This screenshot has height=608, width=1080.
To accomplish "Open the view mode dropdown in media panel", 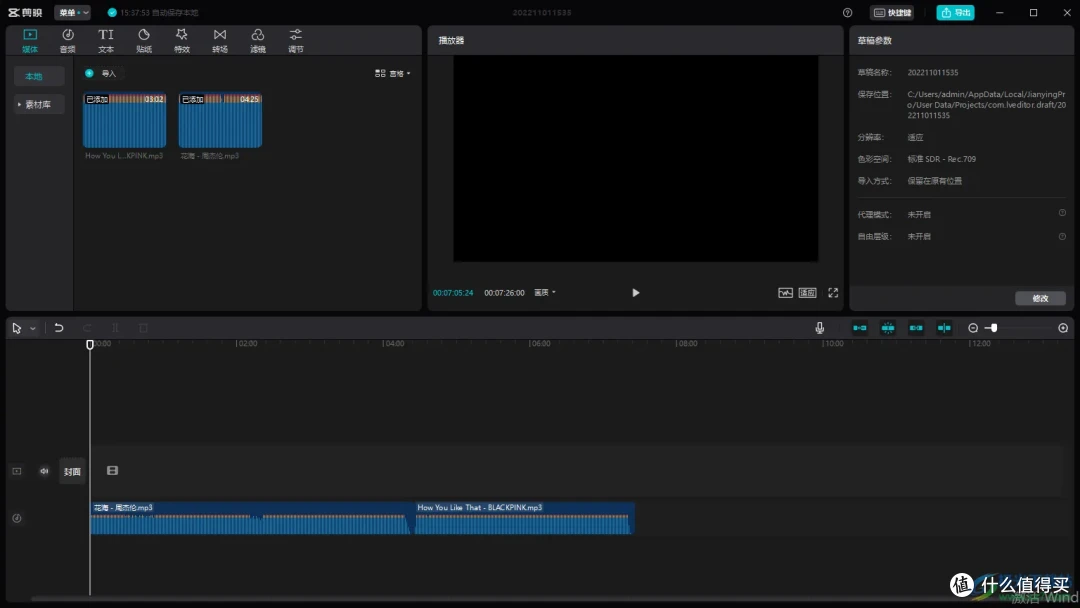I will coord(393,73).
